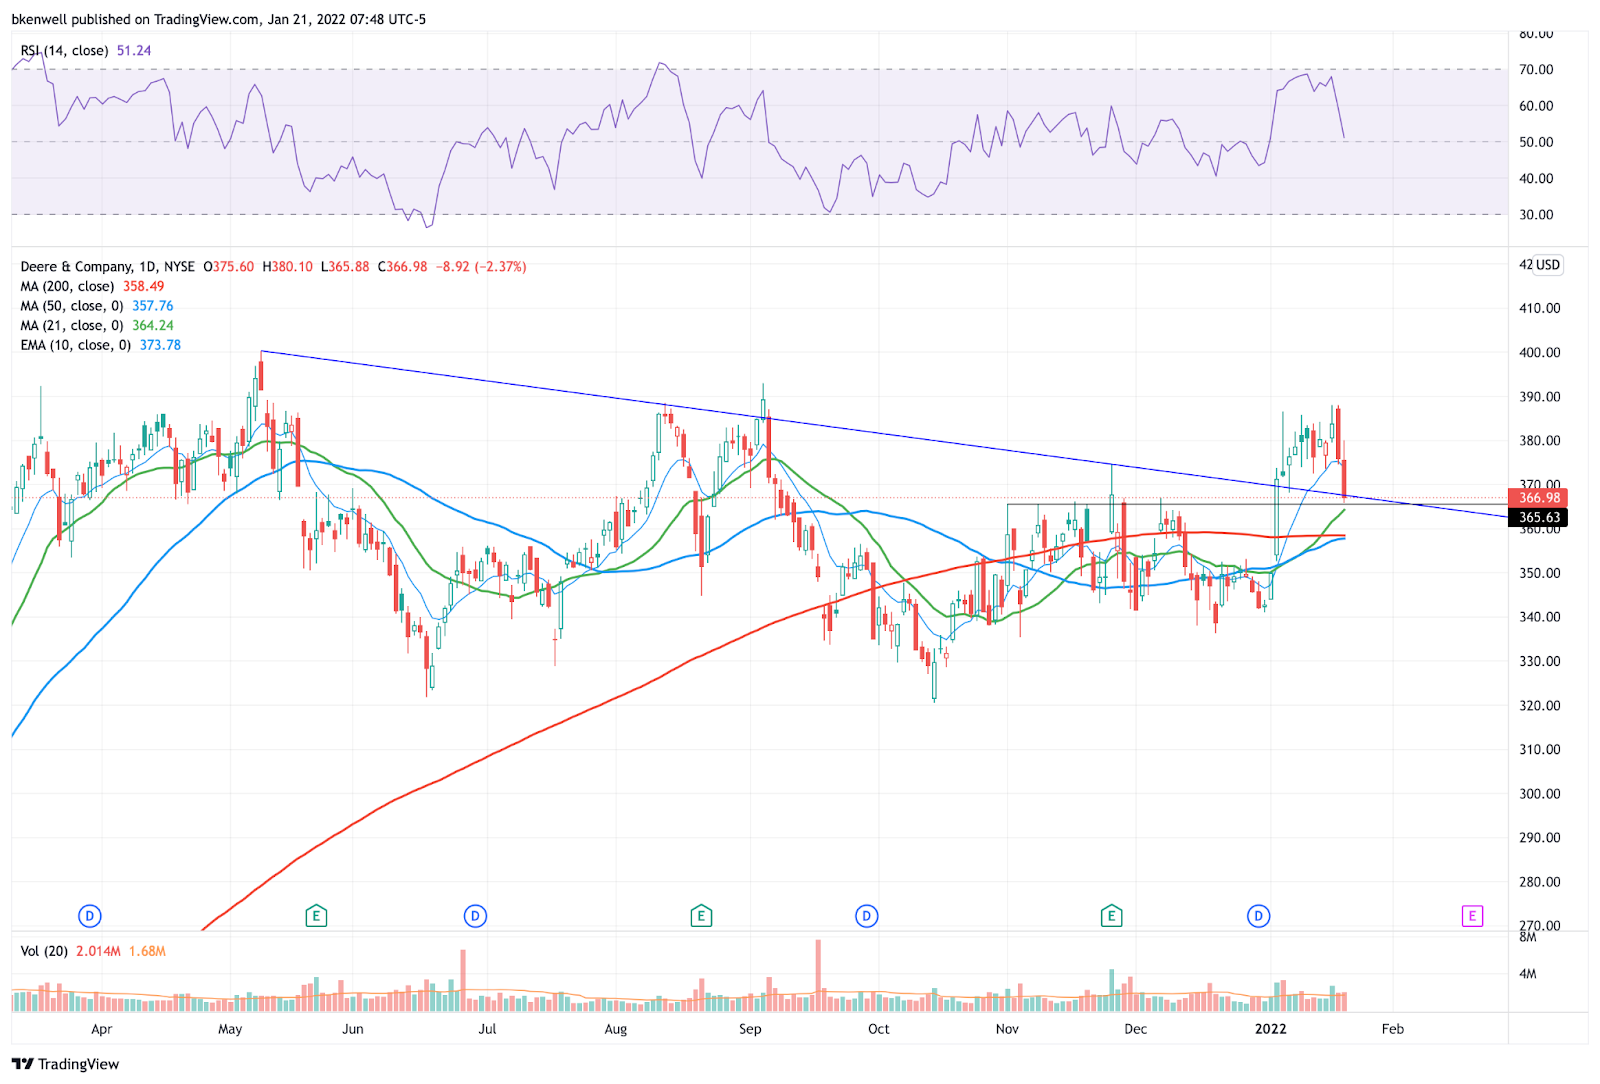
Task: Click the volume average value 1.68M
Action: (x=147, y=952)
